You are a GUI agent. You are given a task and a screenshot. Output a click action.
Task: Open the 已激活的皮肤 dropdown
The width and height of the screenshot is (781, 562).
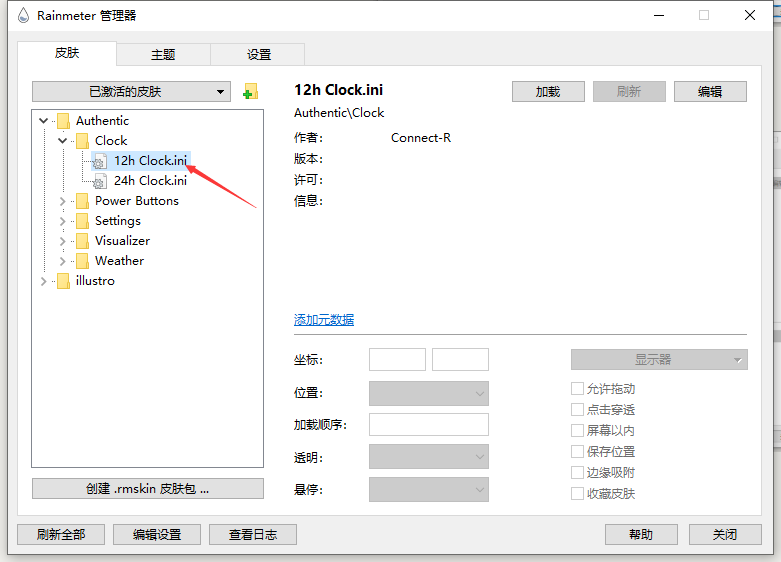tap(131, 92)
